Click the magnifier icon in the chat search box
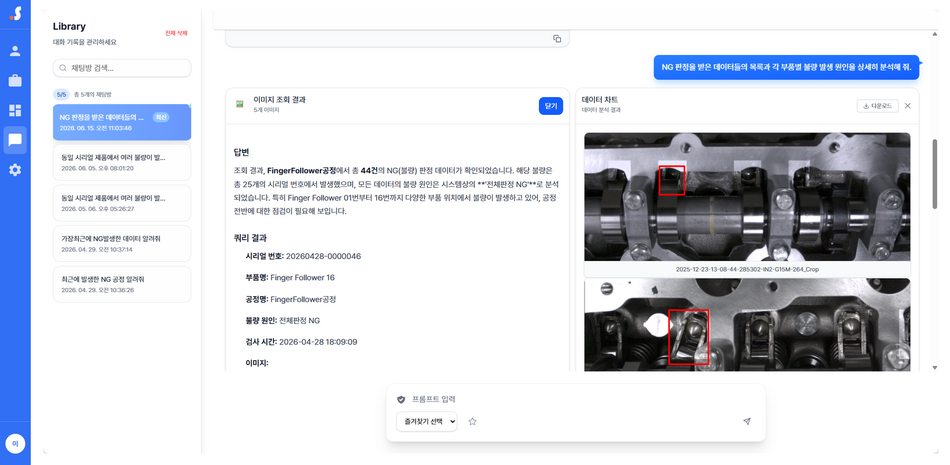The image size is (950, 465). [x=63, y=69]
